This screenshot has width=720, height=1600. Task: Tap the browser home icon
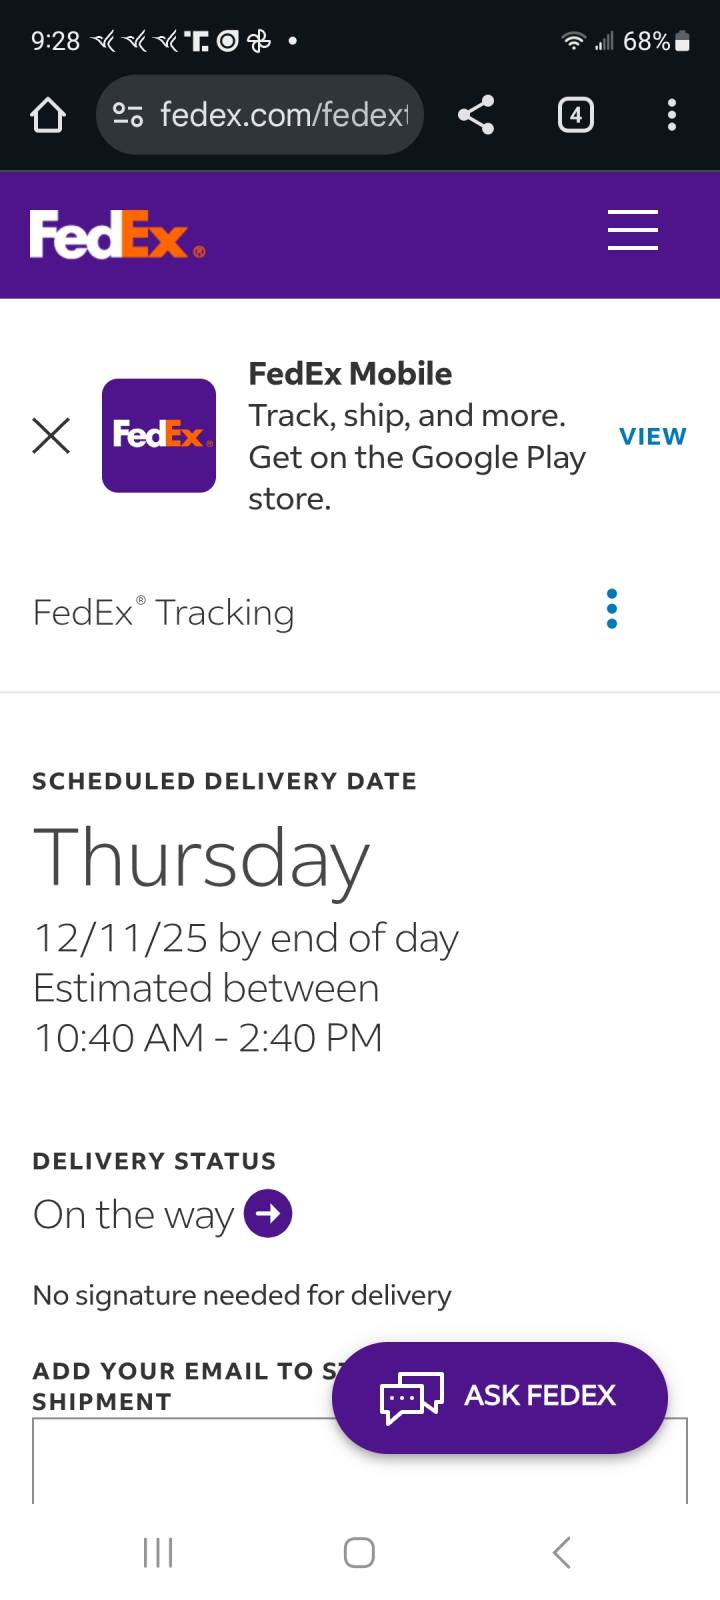tap(48, 116)
